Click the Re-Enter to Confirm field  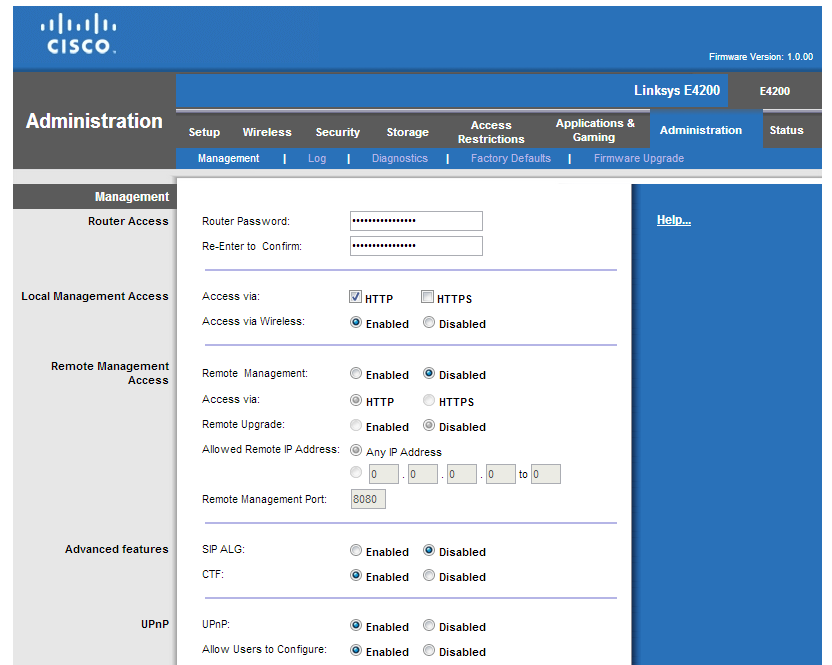point(416,246)
